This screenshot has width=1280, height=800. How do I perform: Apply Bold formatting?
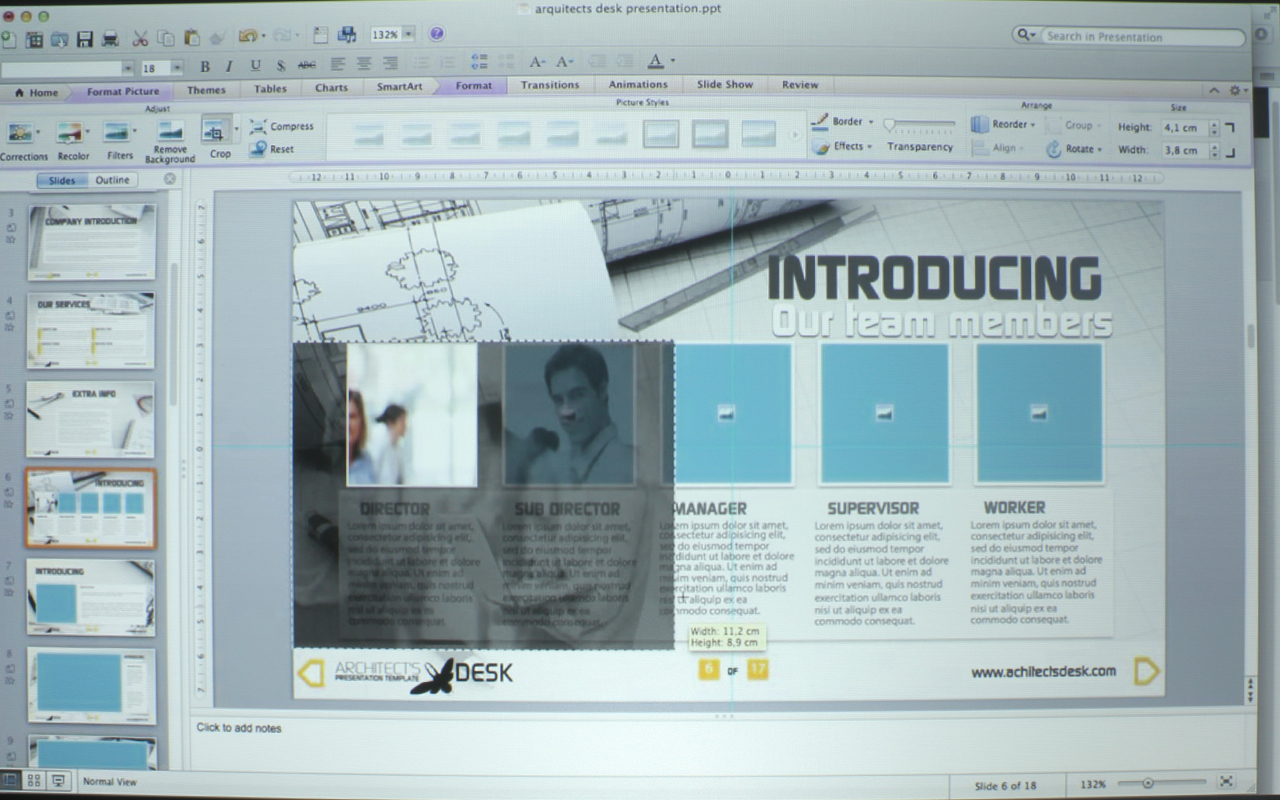(x=205, y=66)
